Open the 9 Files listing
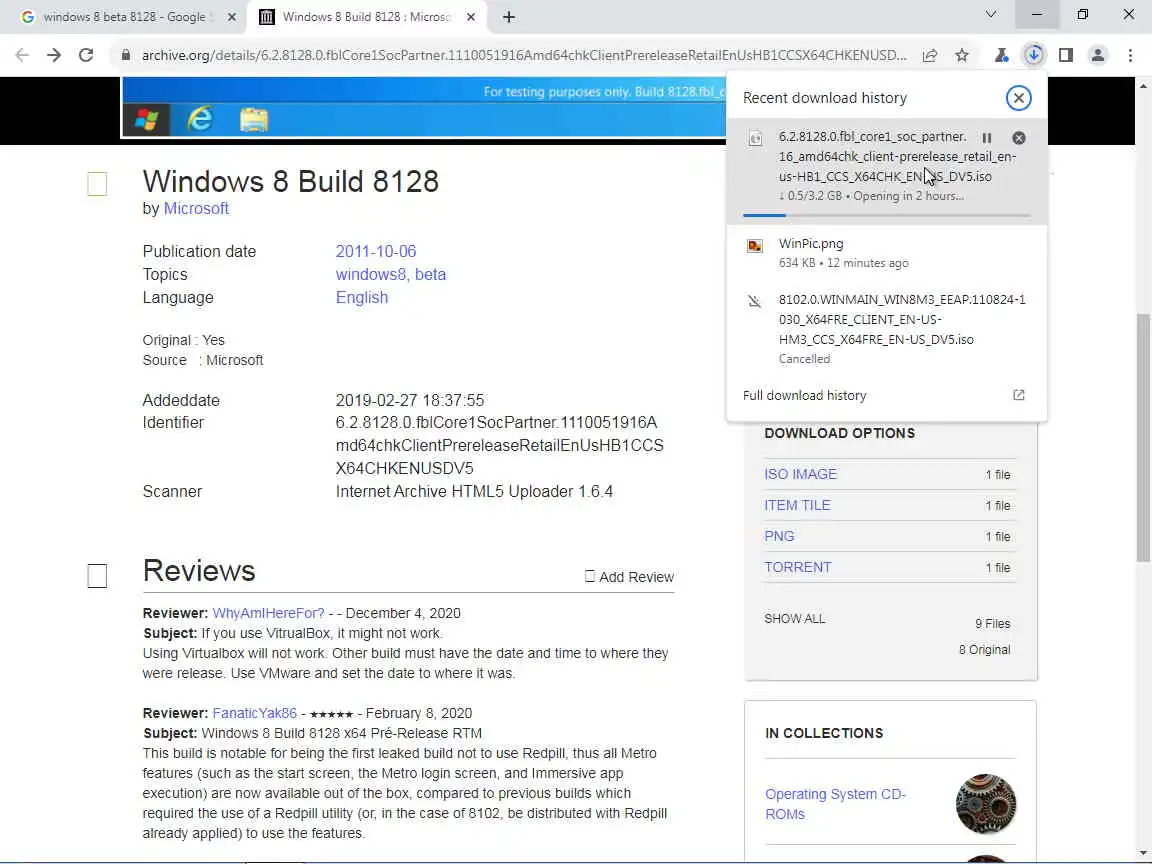The height and width of the screenshot is (864, 1152). click(x=993, y=624)
